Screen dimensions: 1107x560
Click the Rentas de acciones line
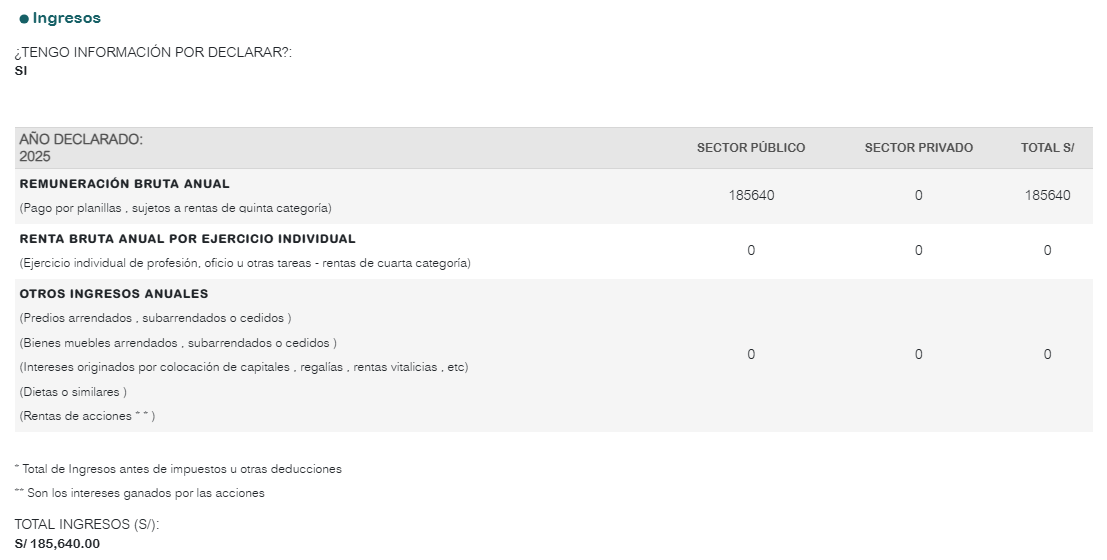point(88,416)
